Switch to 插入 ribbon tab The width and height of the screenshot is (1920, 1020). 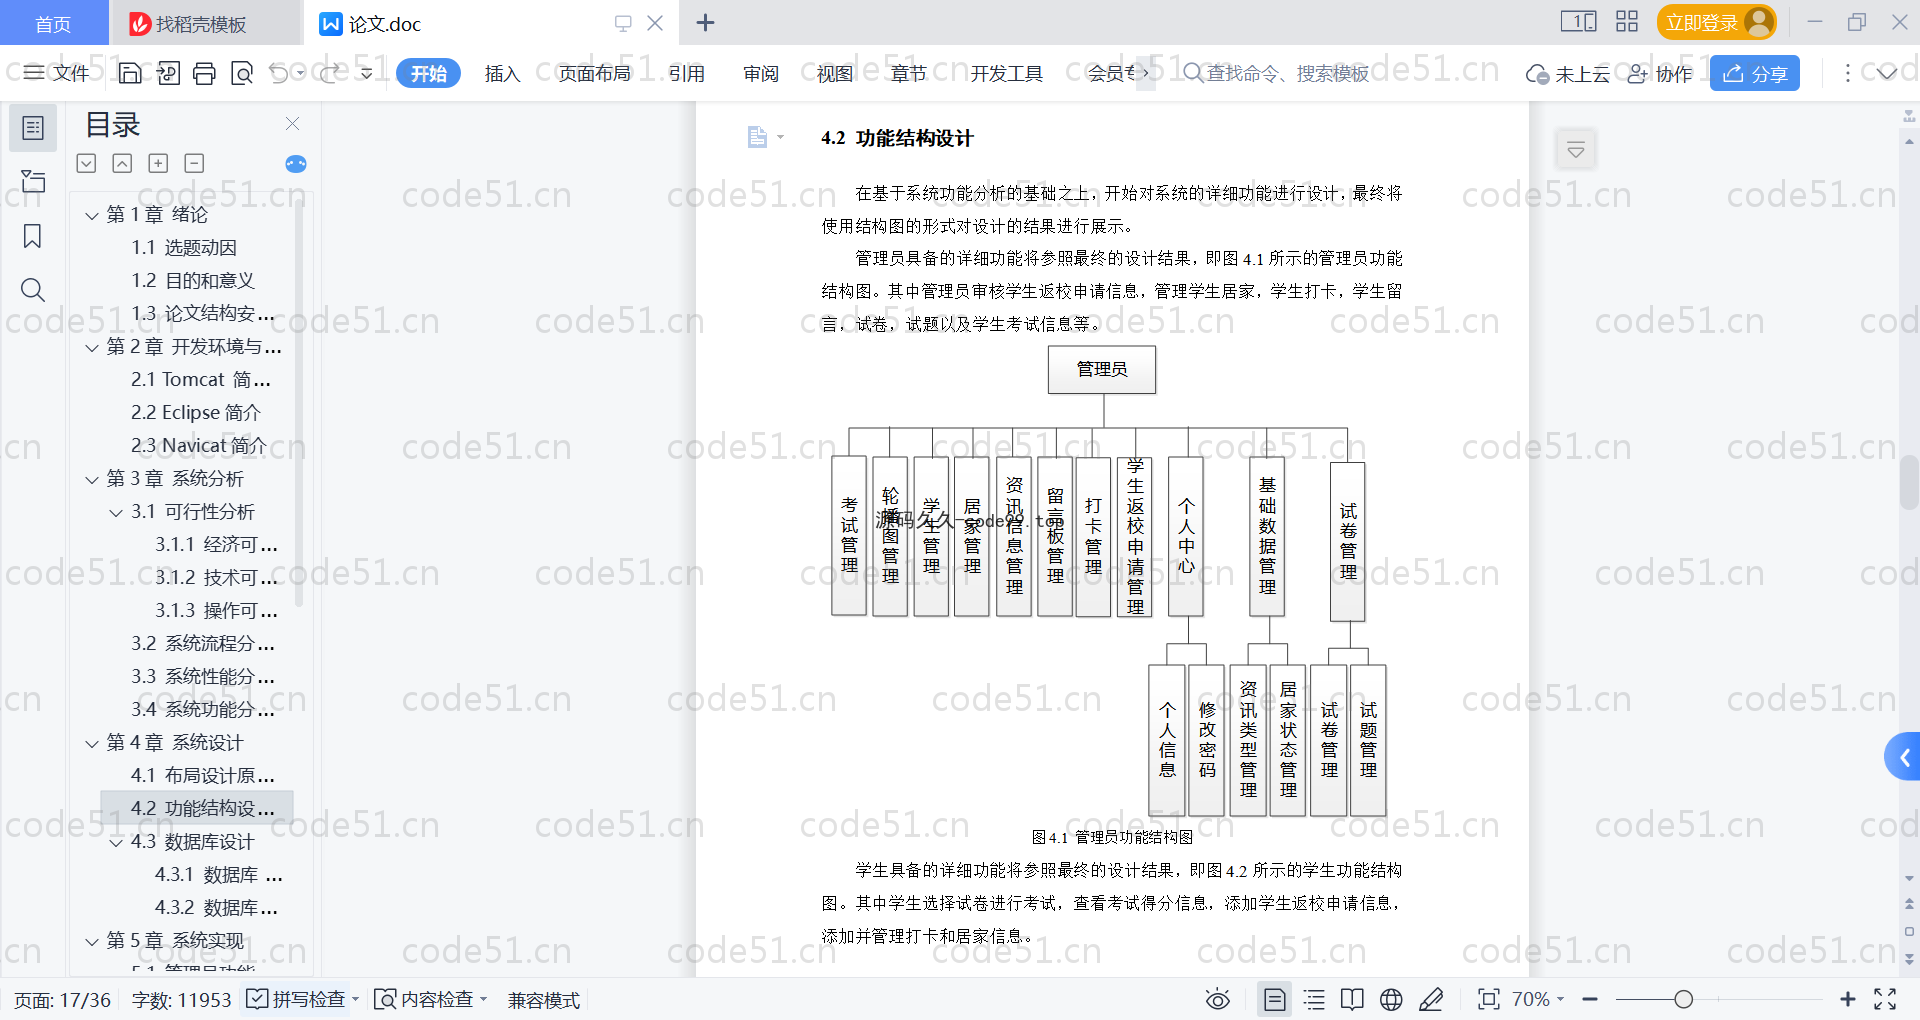[502, 73]
